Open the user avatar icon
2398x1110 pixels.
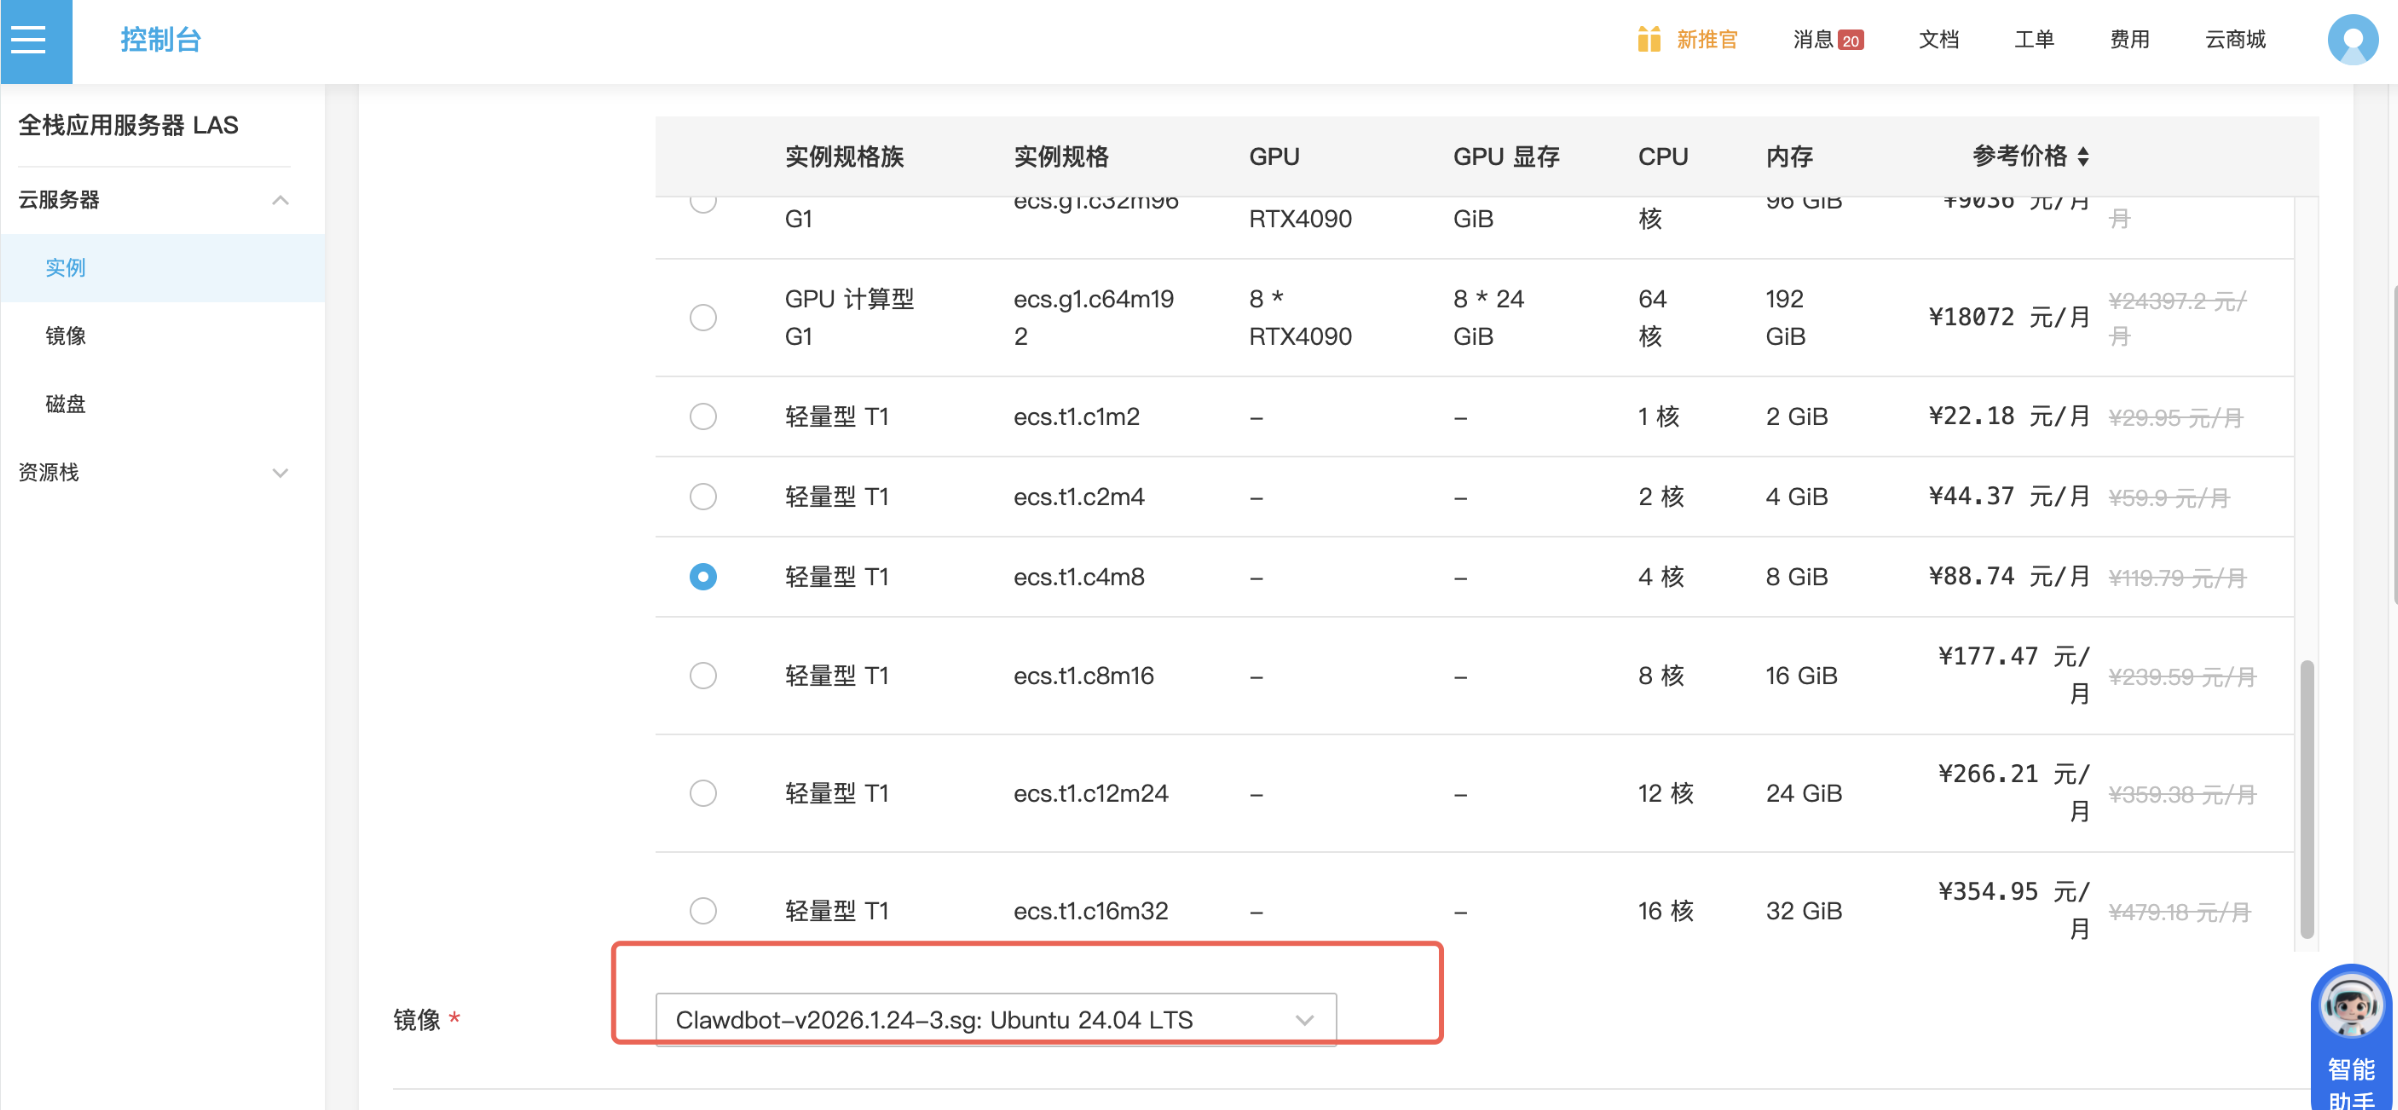pos(2352,40)
